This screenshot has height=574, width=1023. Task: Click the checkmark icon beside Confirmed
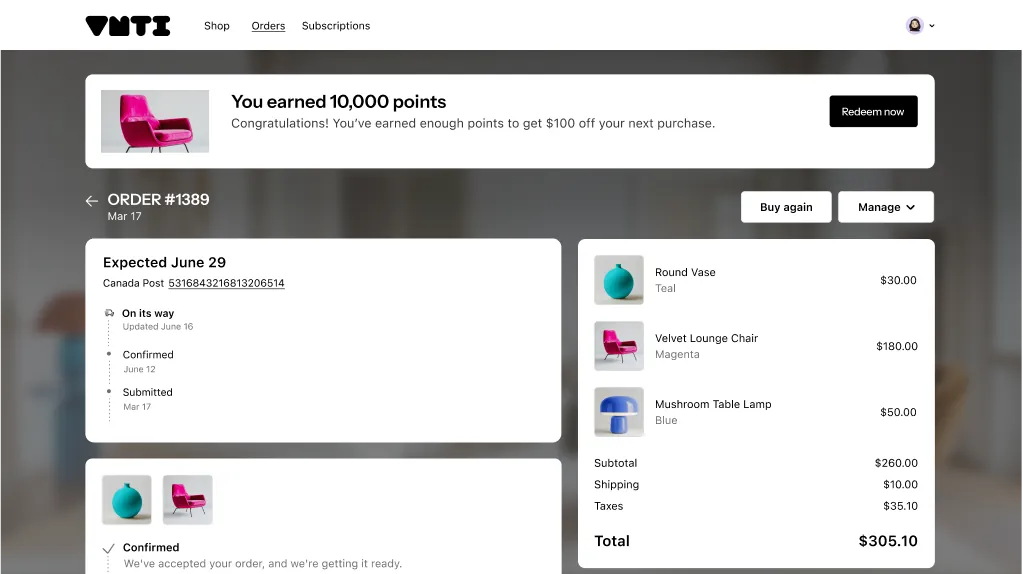[109, 548]
